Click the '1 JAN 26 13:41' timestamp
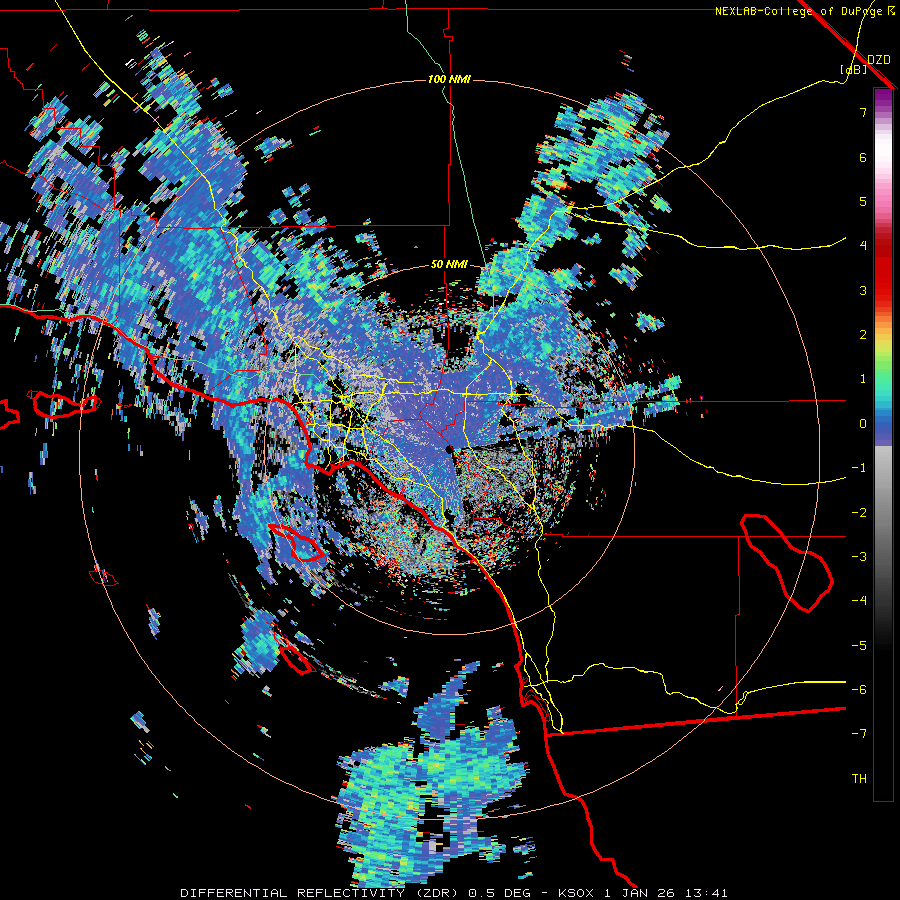This screenshot has height=900, width=900. tap(667, 893)
